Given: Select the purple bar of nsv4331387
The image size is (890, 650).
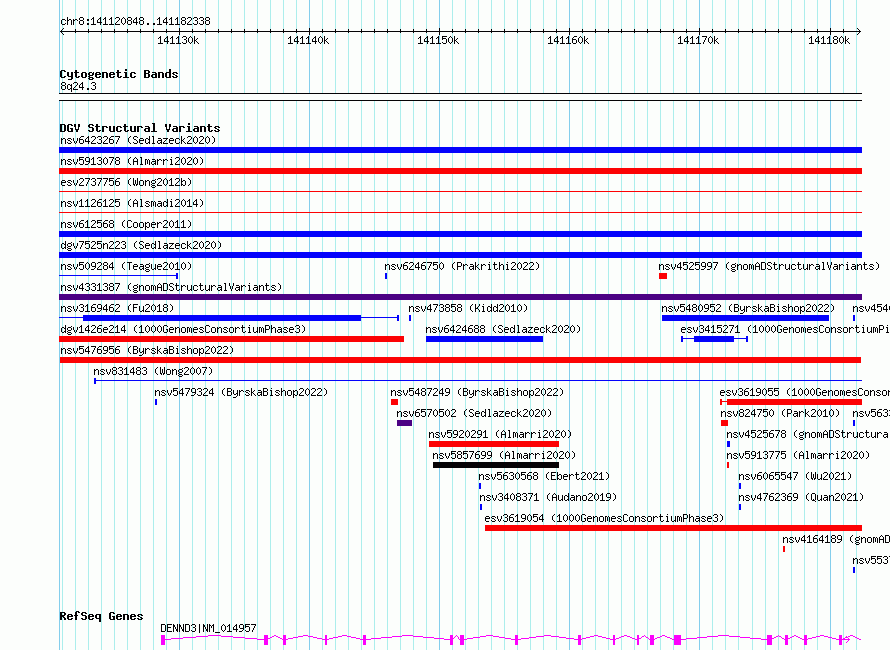Looking at the screenshot, I should click(x=460, y=297).
